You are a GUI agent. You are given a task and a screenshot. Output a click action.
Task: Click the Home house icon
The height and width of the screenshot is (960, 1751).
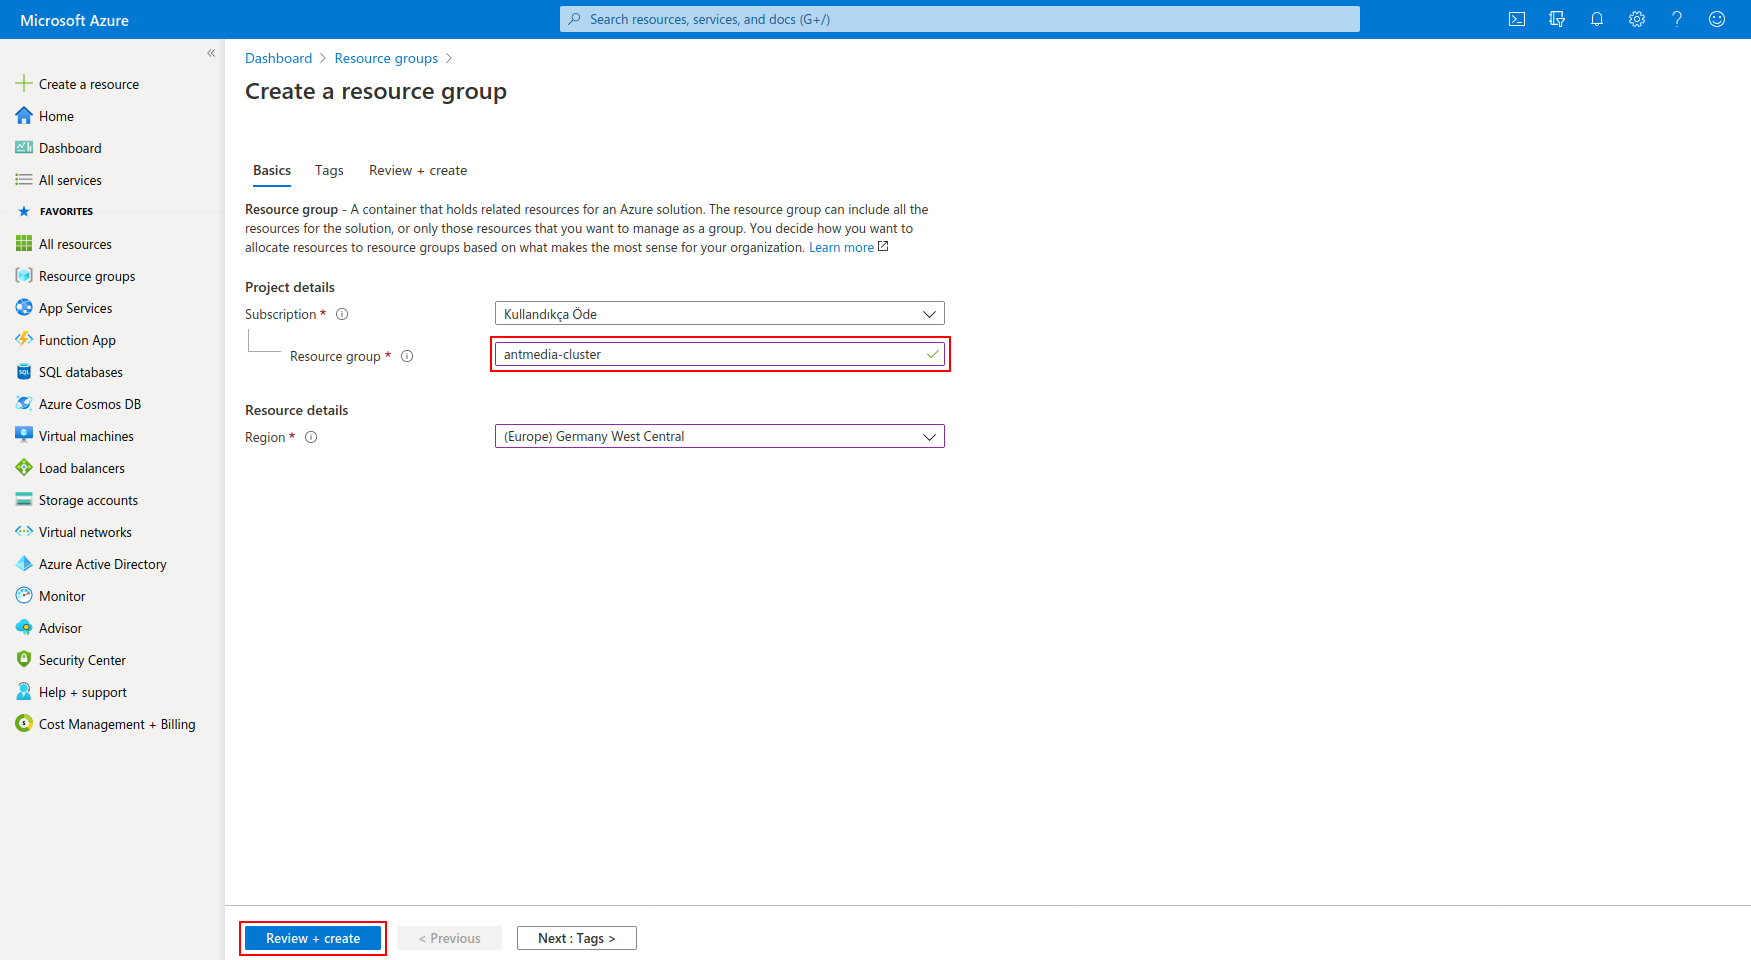pyautogui.click(x=24, y=116)
